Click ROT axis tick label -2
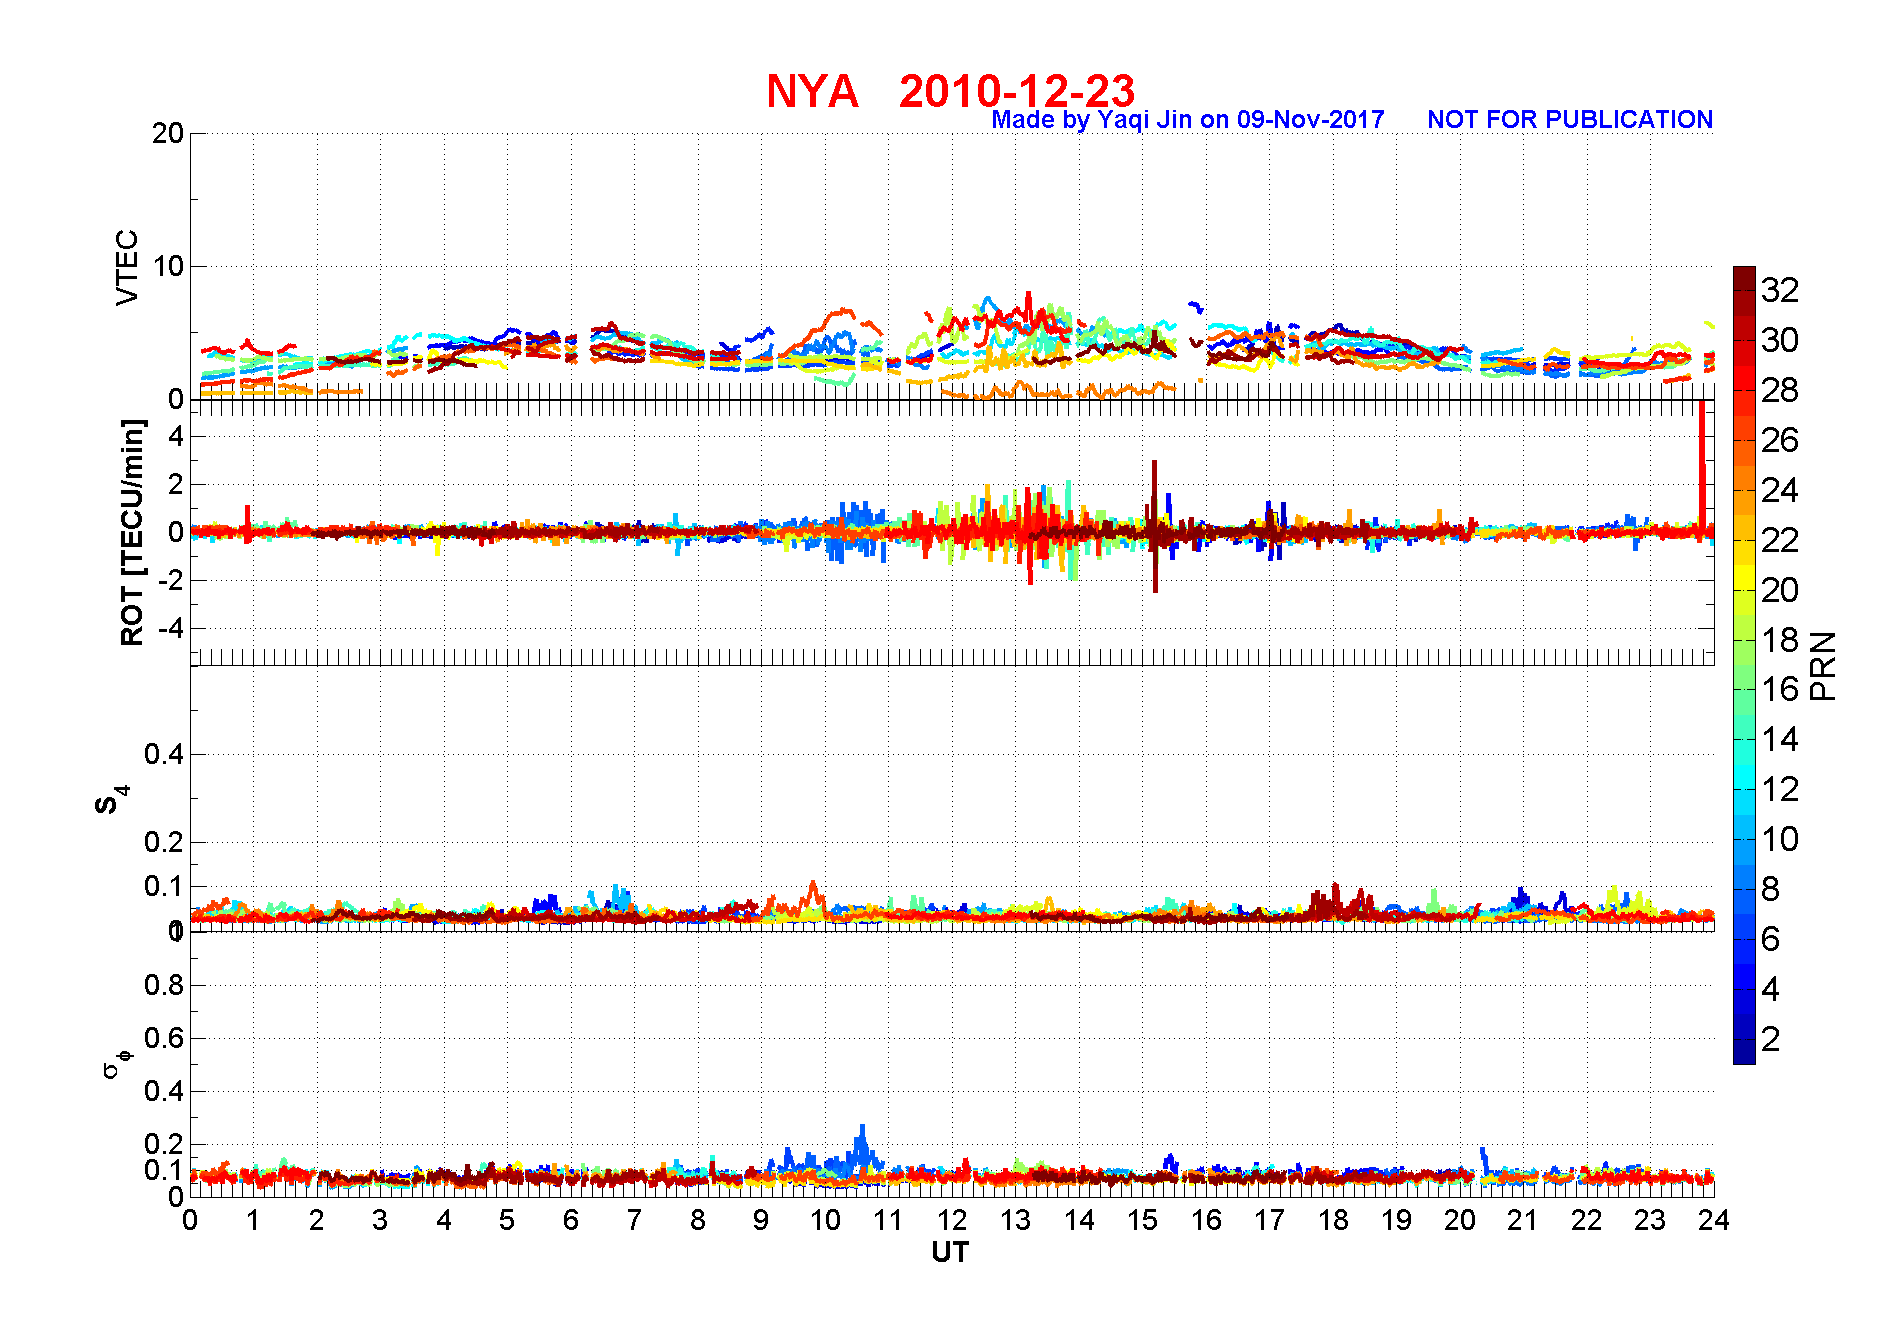Screen dimensions: 1904x1330 [172, 580]
